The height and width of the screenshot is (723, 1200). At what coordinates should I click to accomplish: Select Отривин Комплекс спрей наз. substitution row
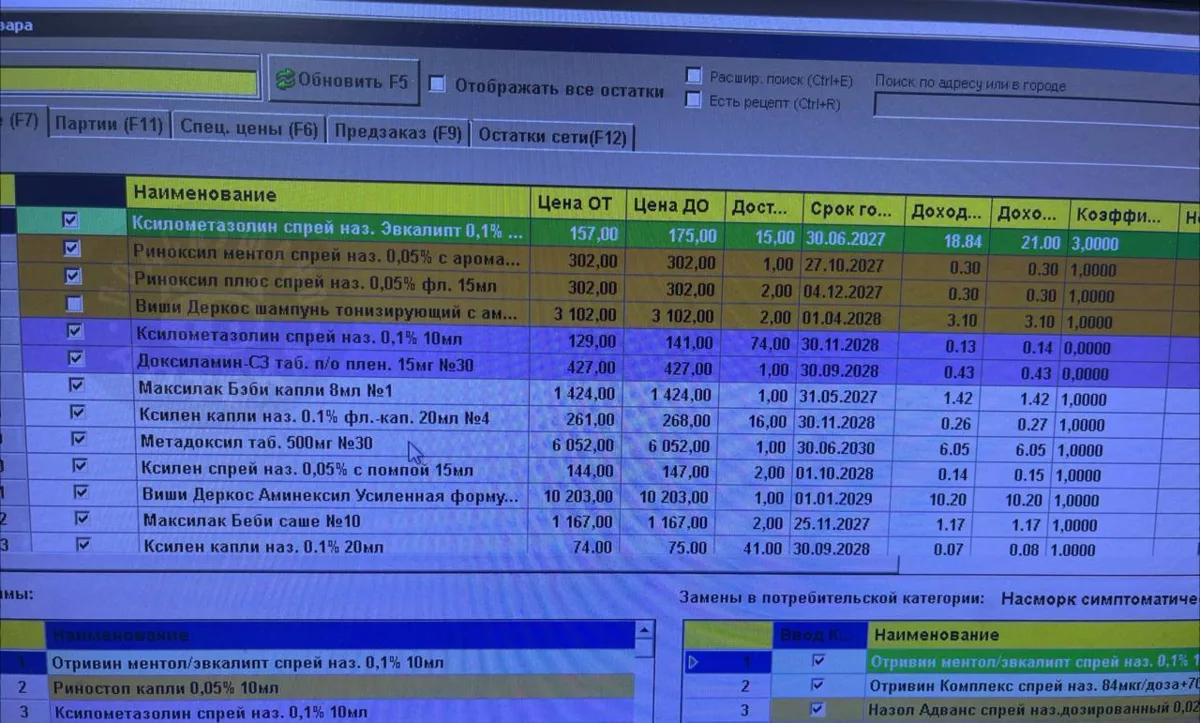pos(1032,686)
